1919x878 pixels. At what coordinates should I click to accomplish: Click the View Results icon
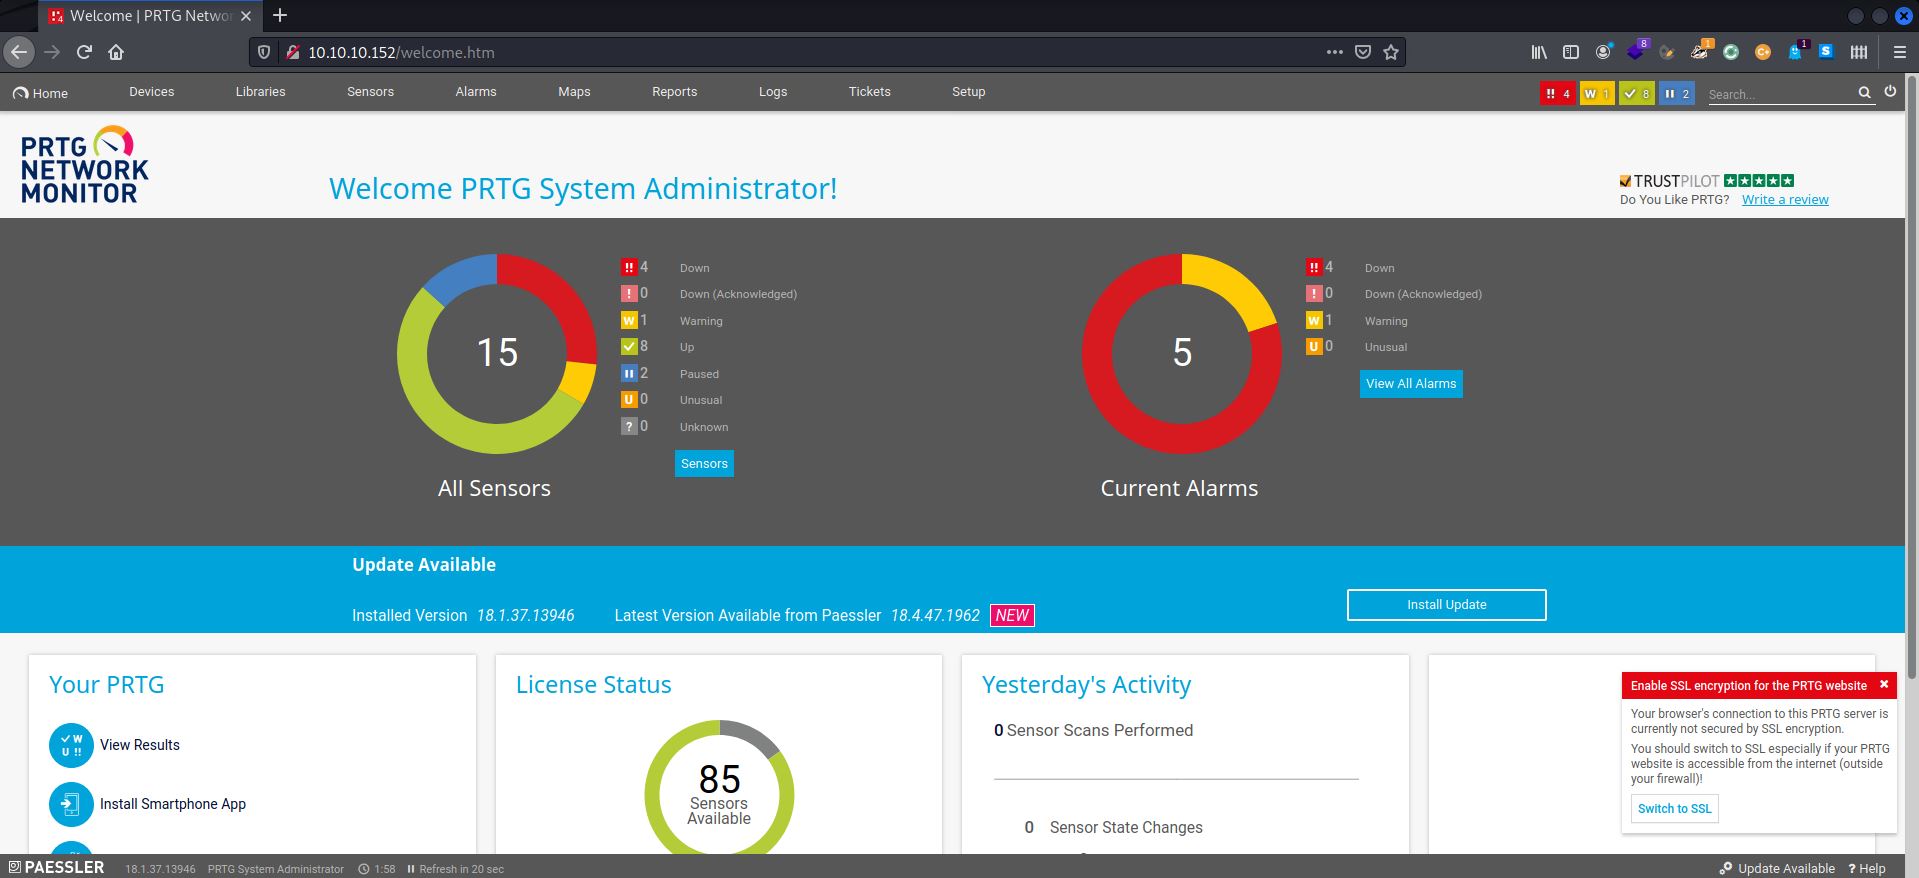pyautogui.click(x=71, y=745)
